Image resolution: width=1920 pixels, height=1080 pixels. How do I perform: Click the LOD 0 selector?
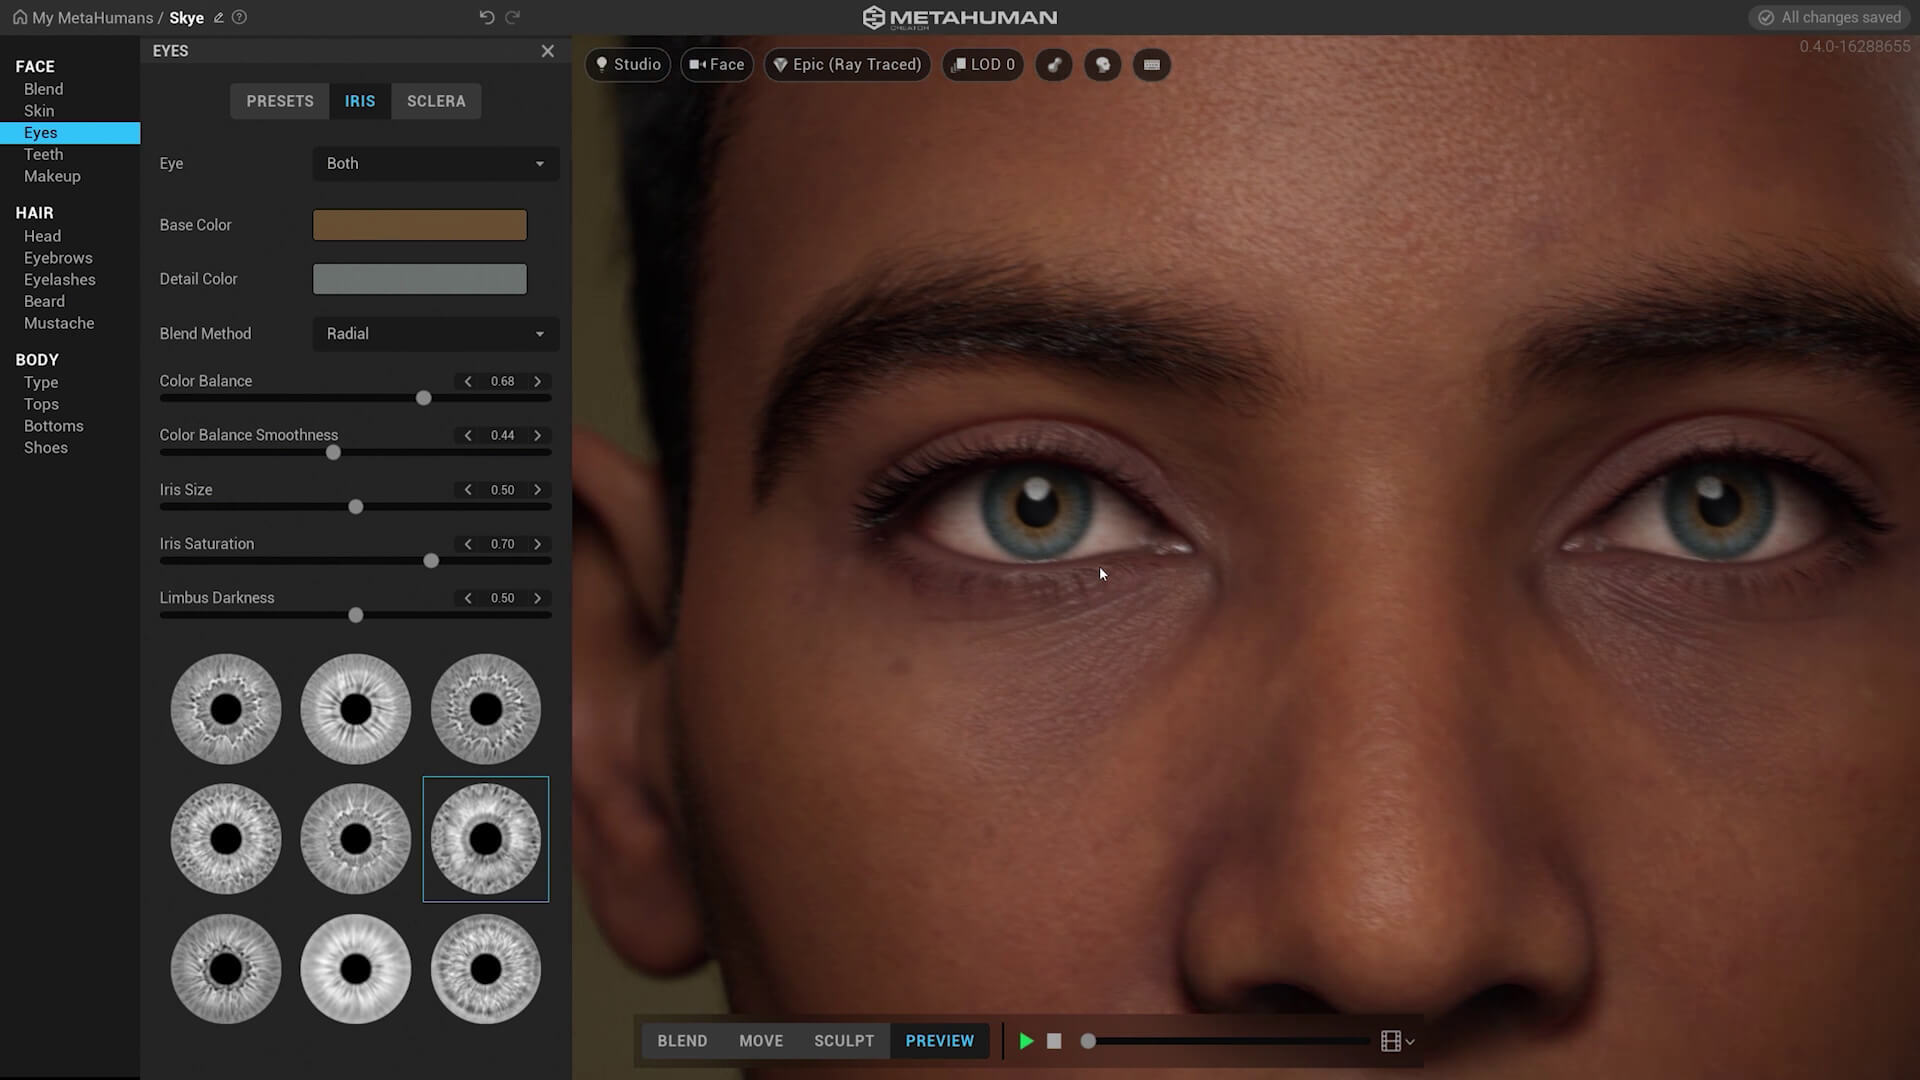tap(982, 64)
